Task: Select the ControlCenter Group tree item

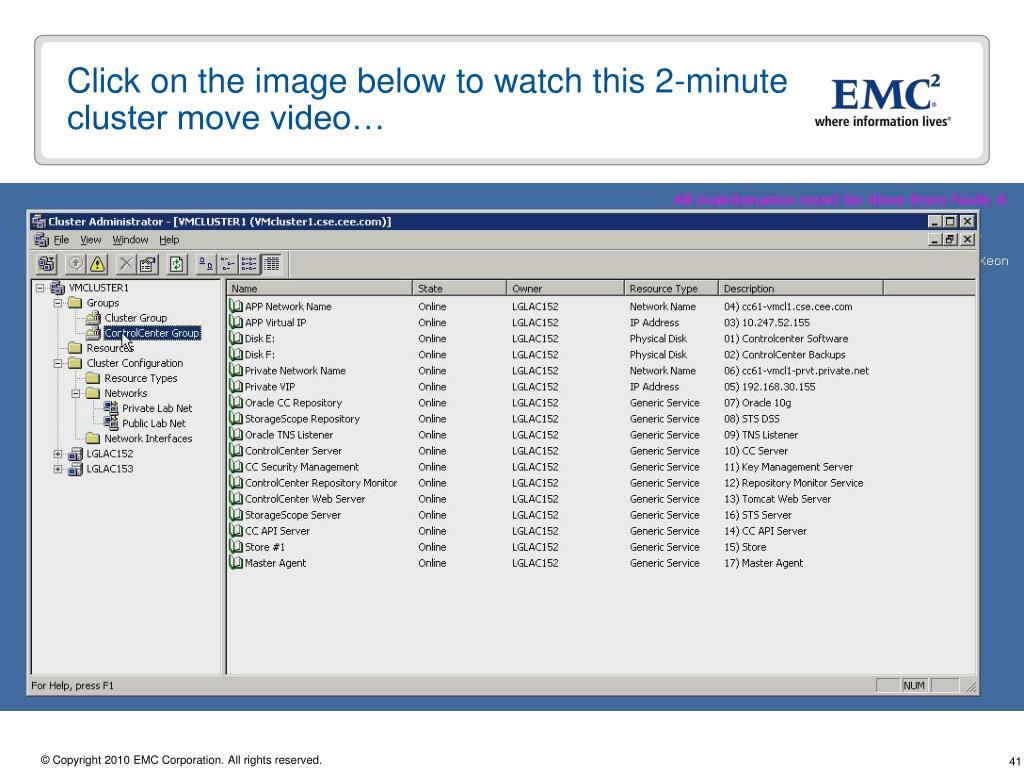Action: [152, 333]
